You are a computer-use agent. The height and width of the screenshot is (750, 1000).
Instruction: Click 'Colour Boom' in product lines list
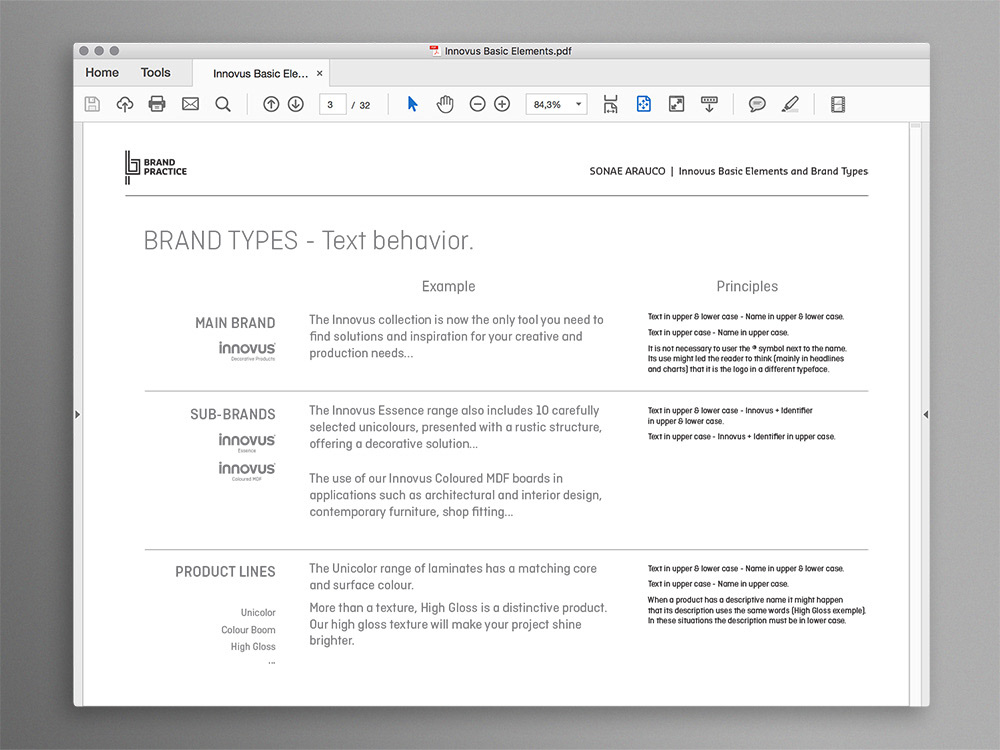tap(248, 629)
